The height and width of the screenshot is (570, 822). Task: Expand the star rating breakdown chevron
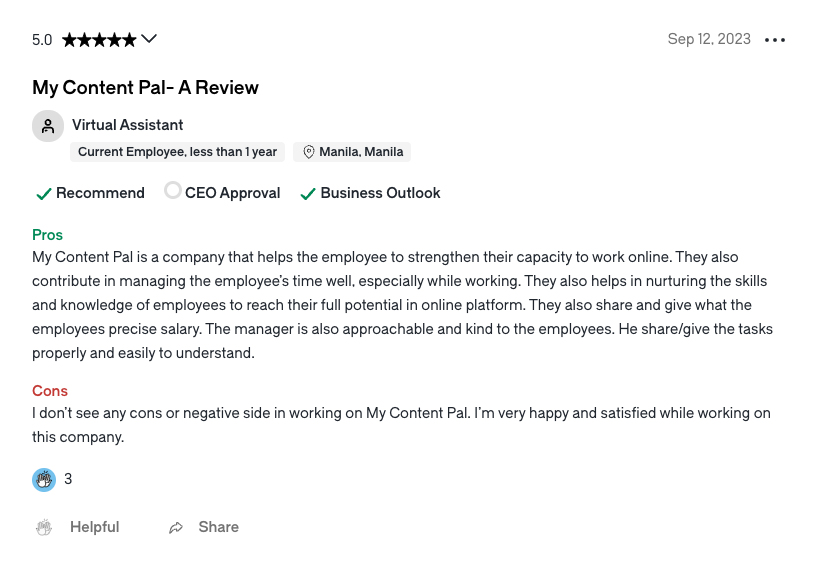point(149,39)
